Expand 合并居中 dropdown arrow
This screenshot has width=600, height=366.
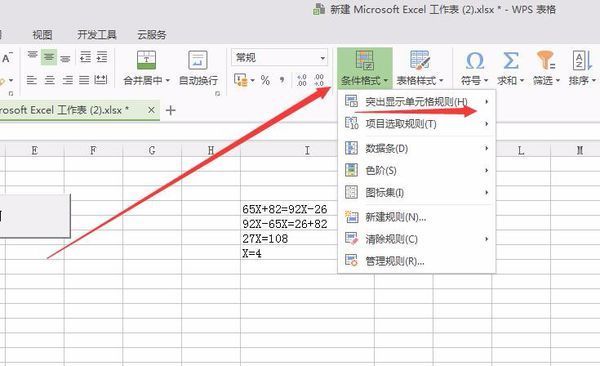coord(167,80)
